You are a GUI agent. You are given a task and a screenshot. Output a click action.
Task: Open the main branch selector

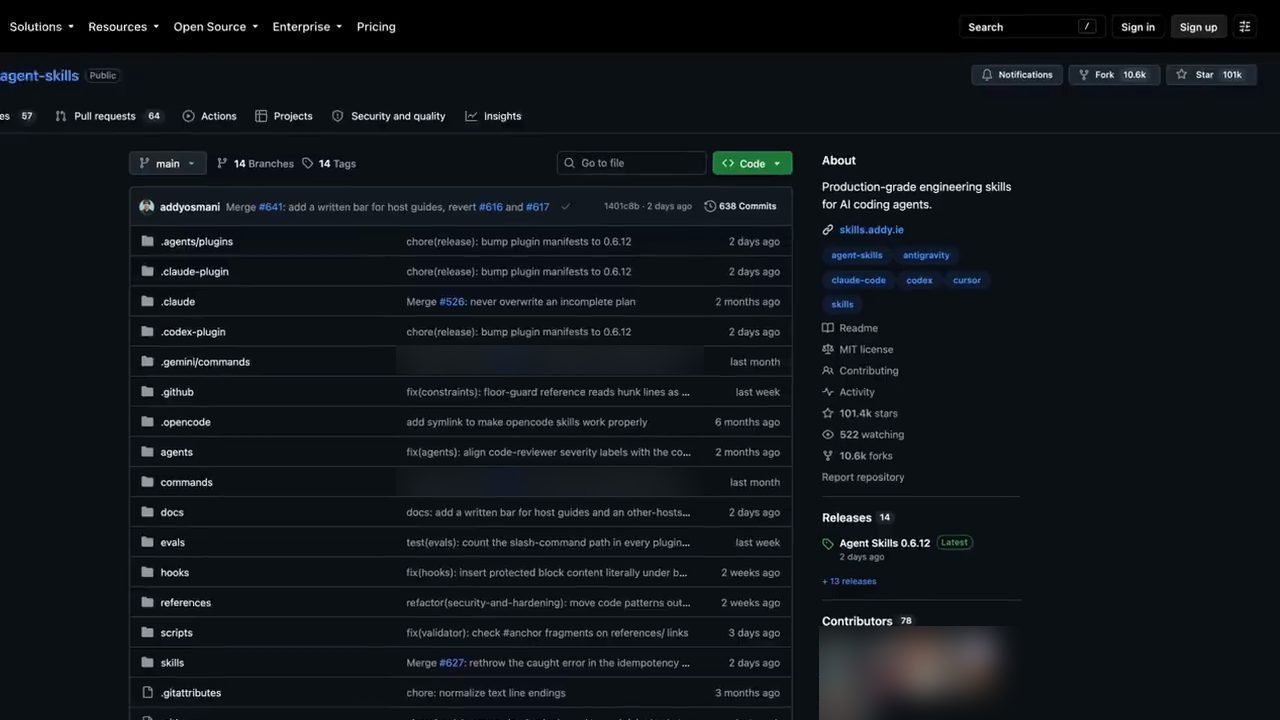pyautogui.click(x=167, y=163)
